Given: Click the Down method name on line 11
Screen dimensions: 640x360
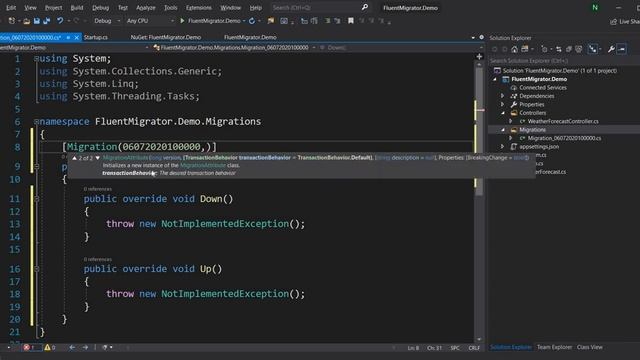Looking at the screenshot, I should pos(211,199).
